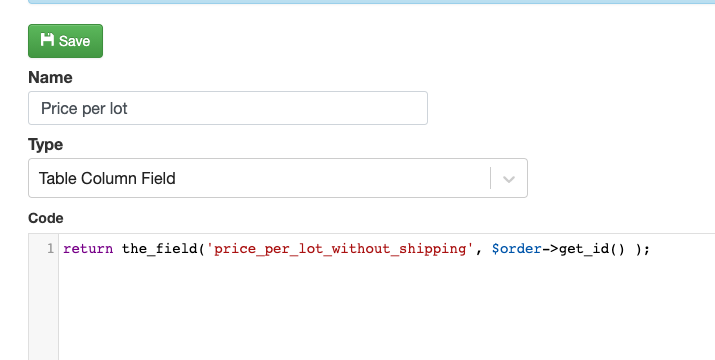The height and width of the screenshot is (360, 715).
Task: Expand Type options using the chevron arrow
Action: point(509,179)
